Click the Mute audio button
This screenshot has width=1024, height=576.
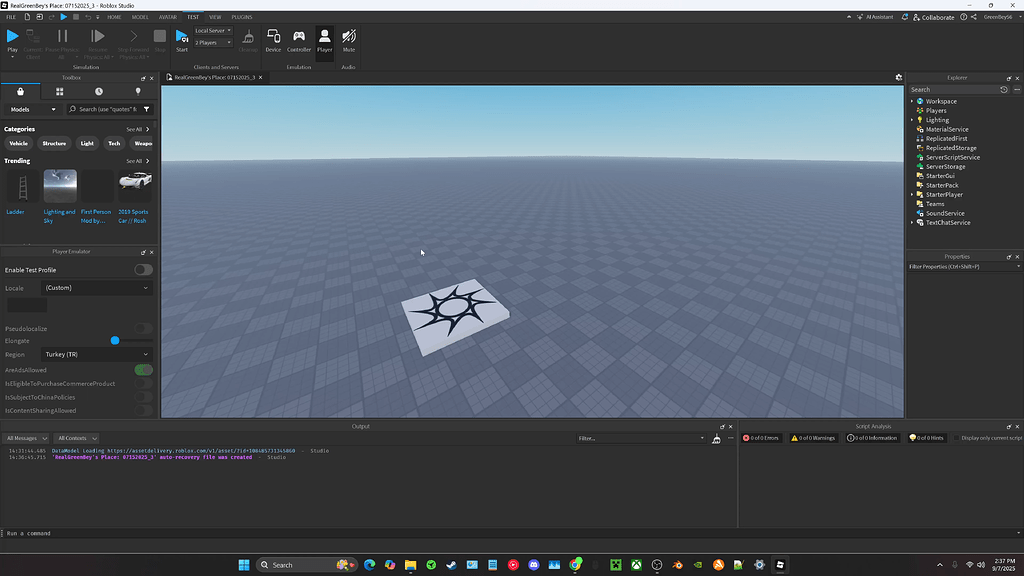pos(349,40)
